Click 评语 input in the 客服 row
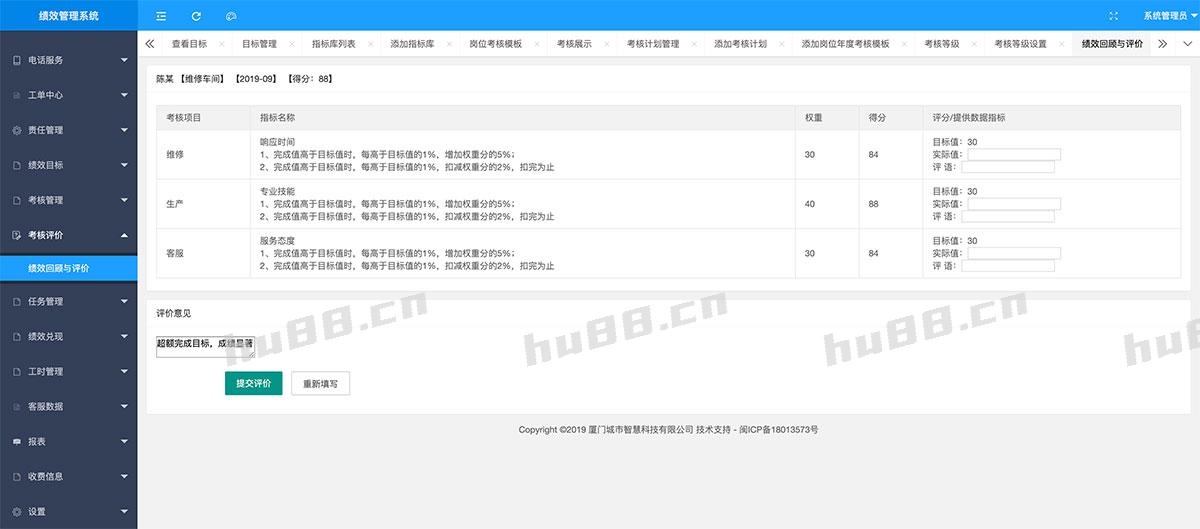 (1010, 266)
